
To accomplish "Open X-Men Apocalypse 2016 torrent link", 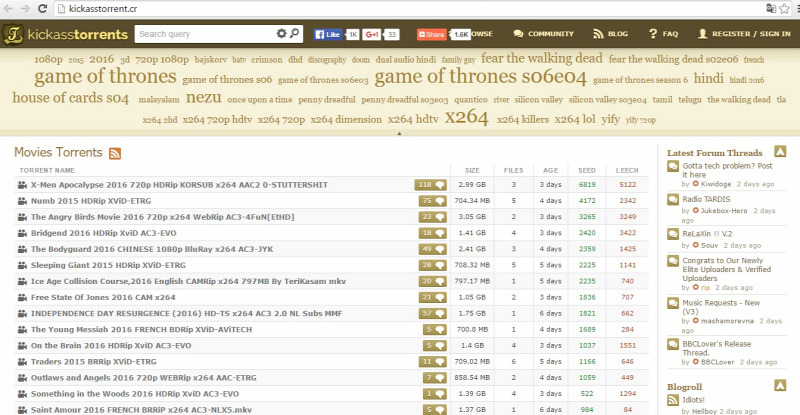I will coord(179,185).
